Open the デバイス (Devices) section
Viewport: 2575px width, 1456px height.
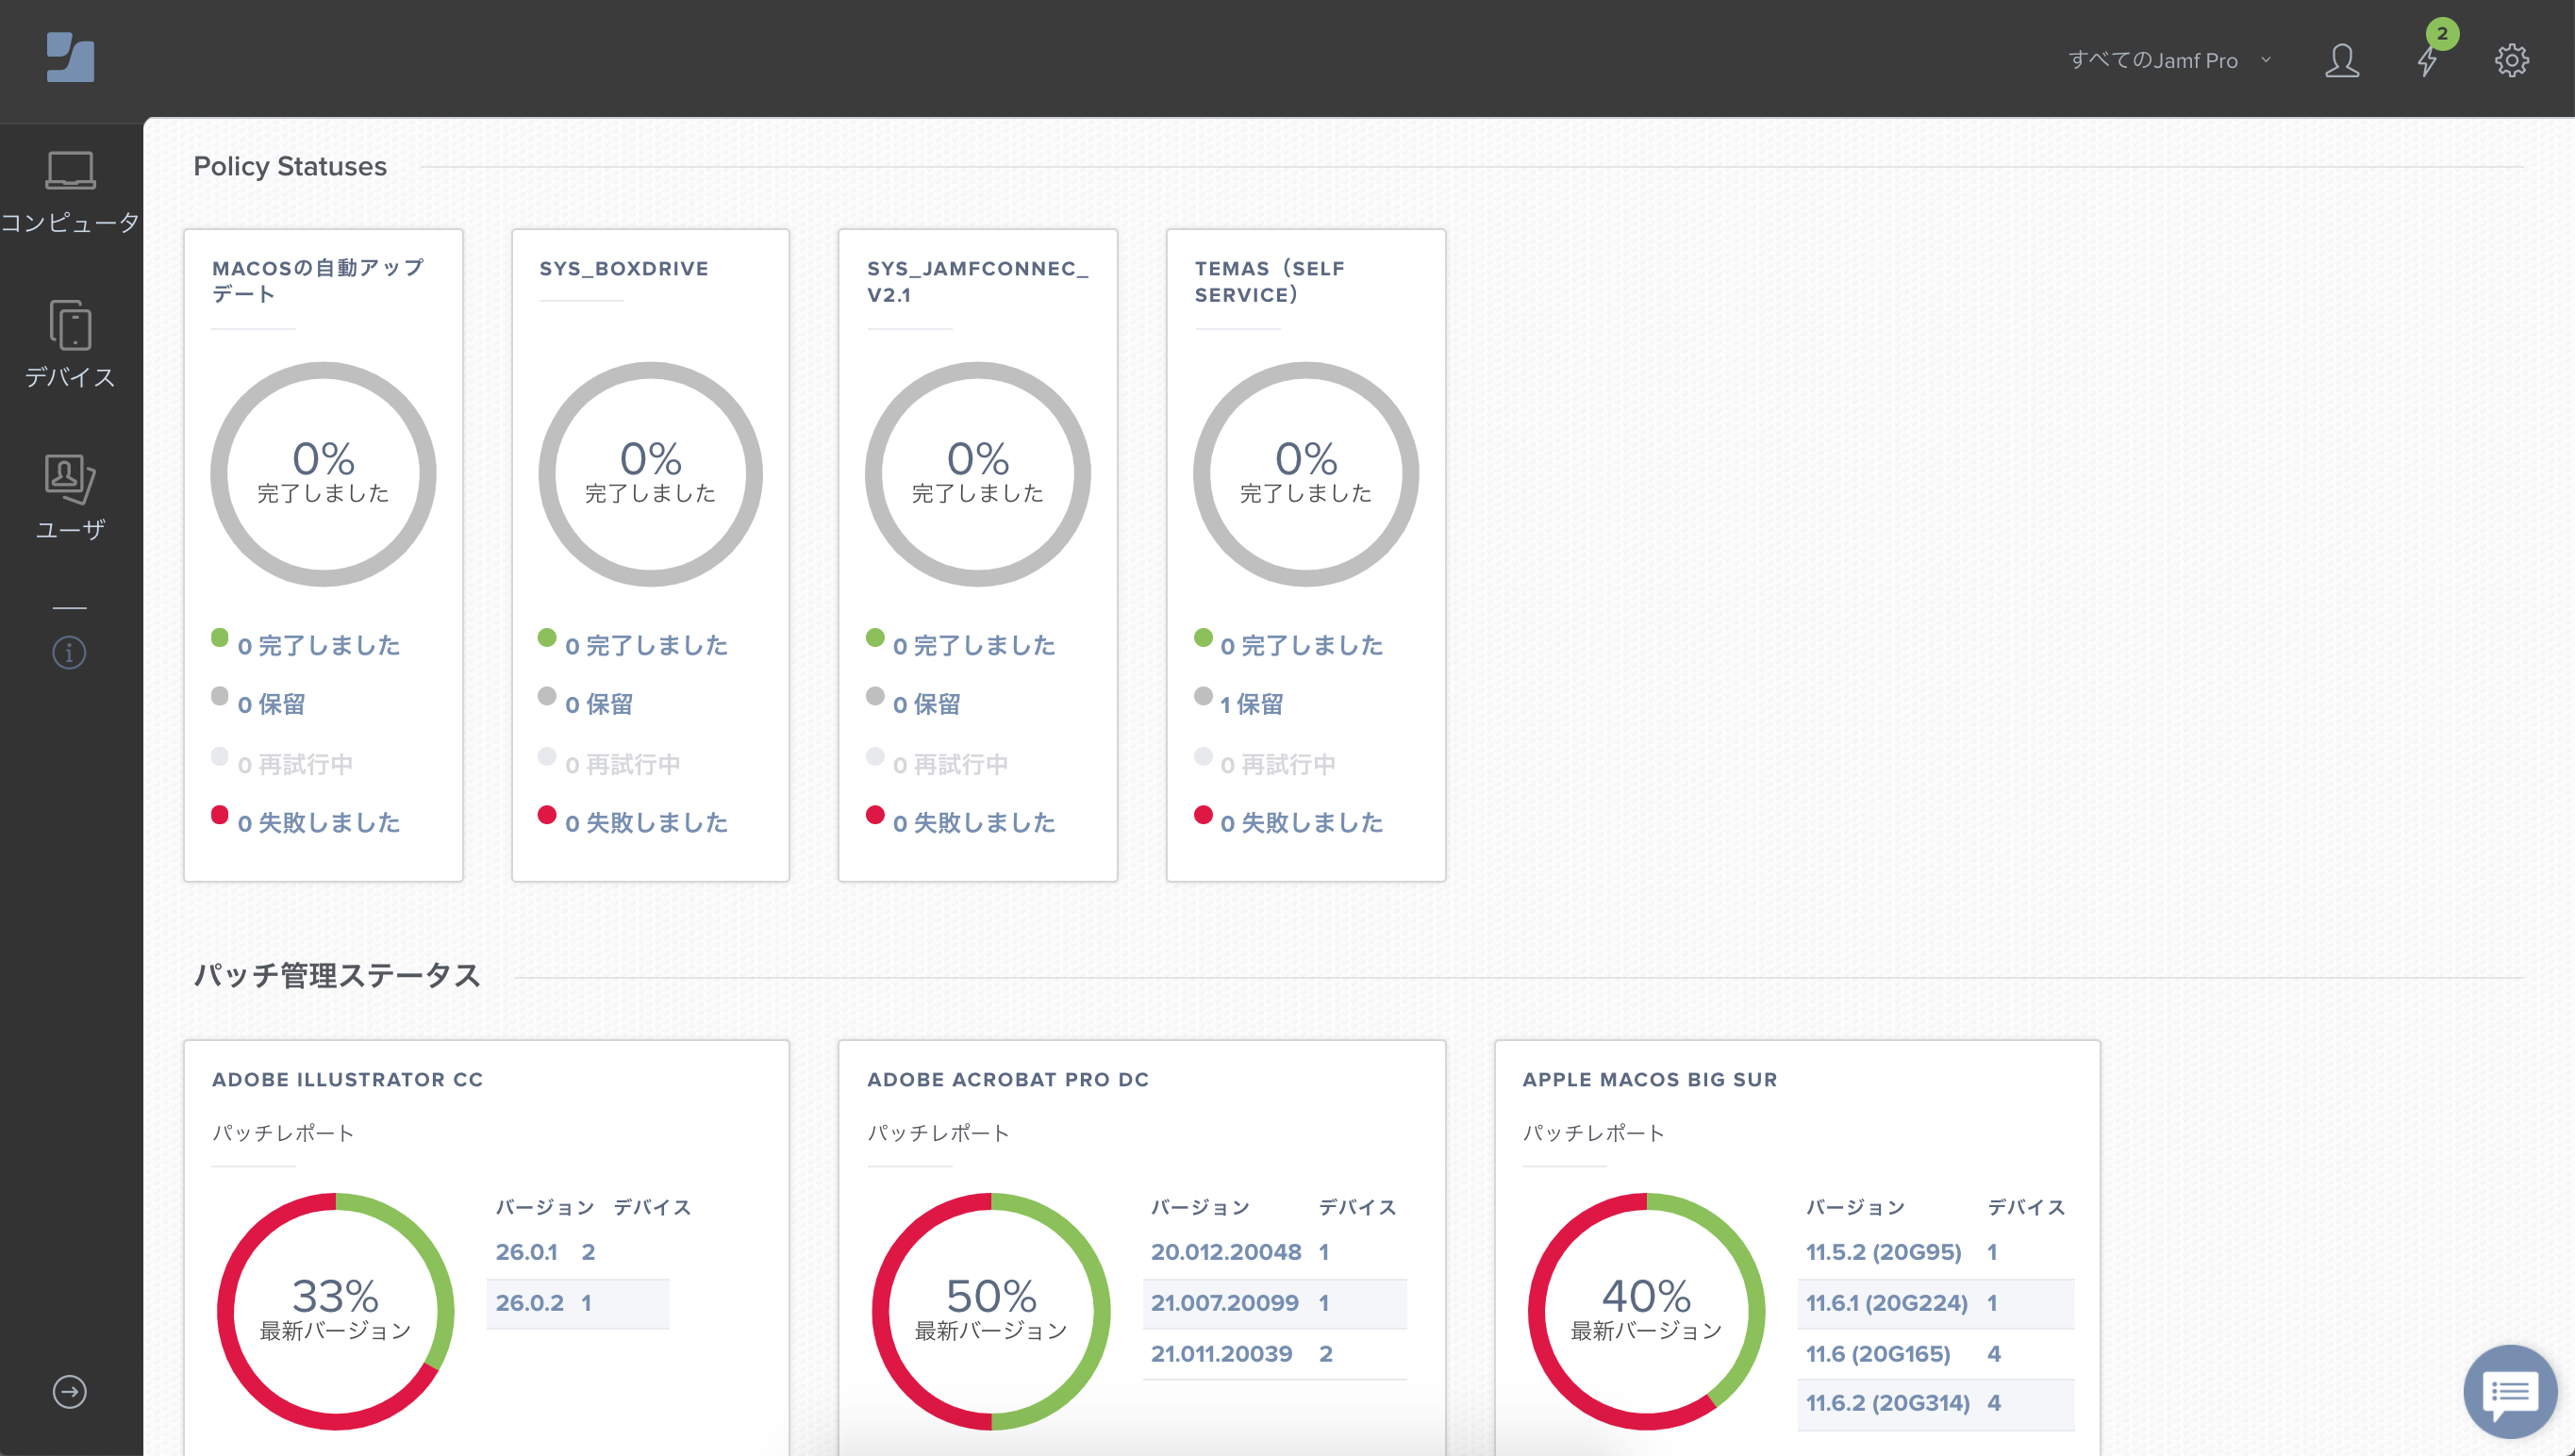70,344
